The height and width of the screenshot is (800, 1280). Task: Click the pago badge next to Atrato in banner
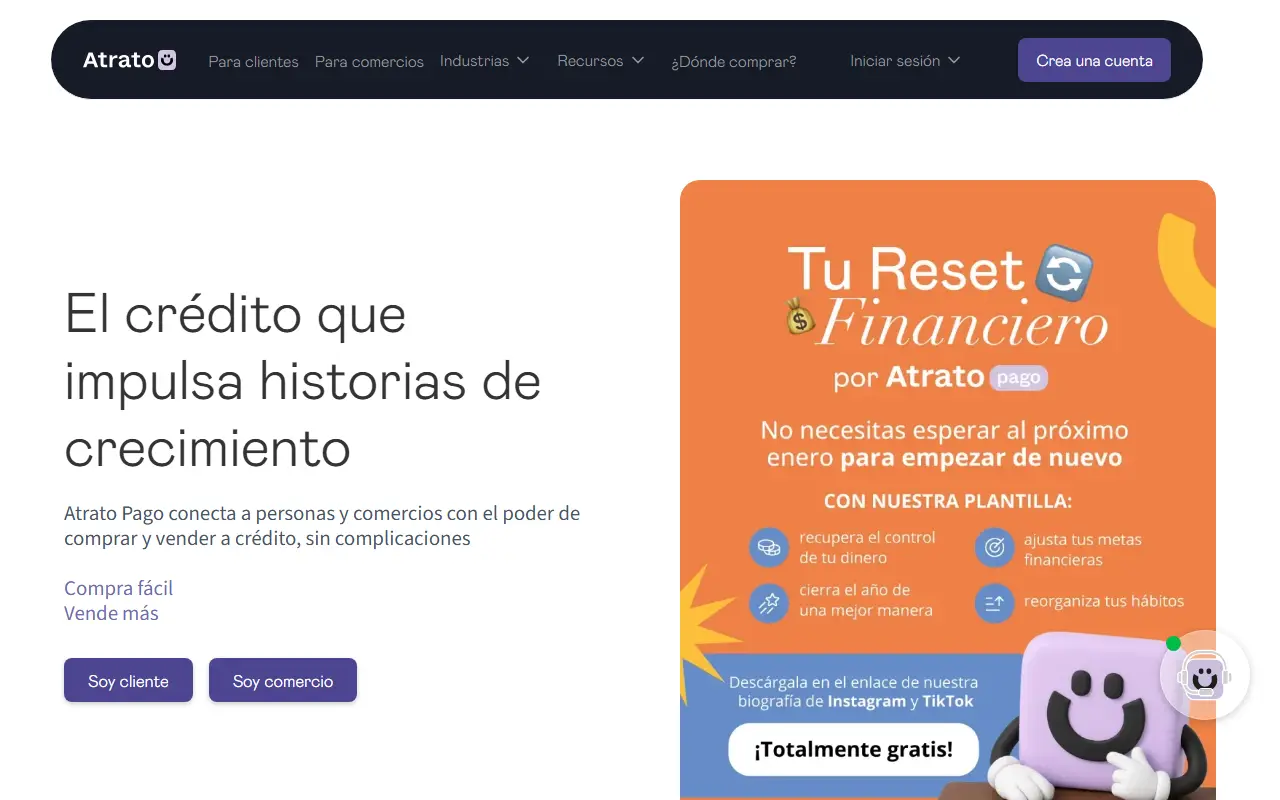tap(1018, 378)
